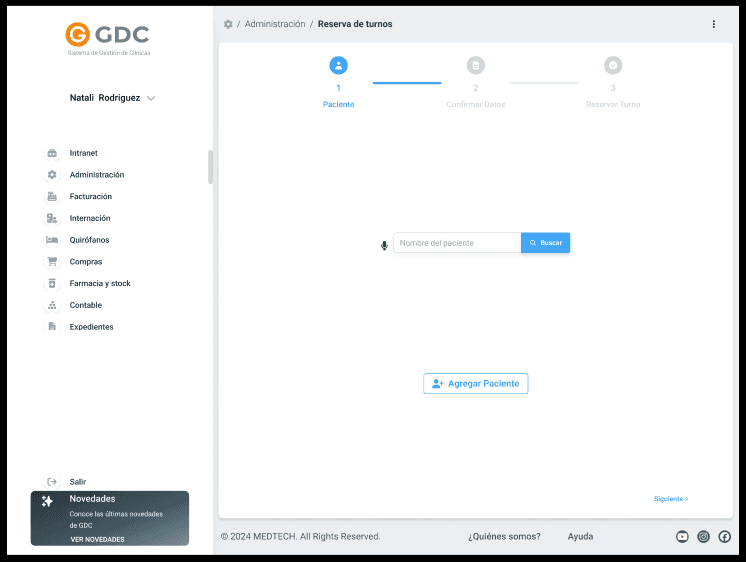Click the sidebar vertical scrollbar
Image resolution: width=746 pixels, height=562 pixels.
coord(210,167)
